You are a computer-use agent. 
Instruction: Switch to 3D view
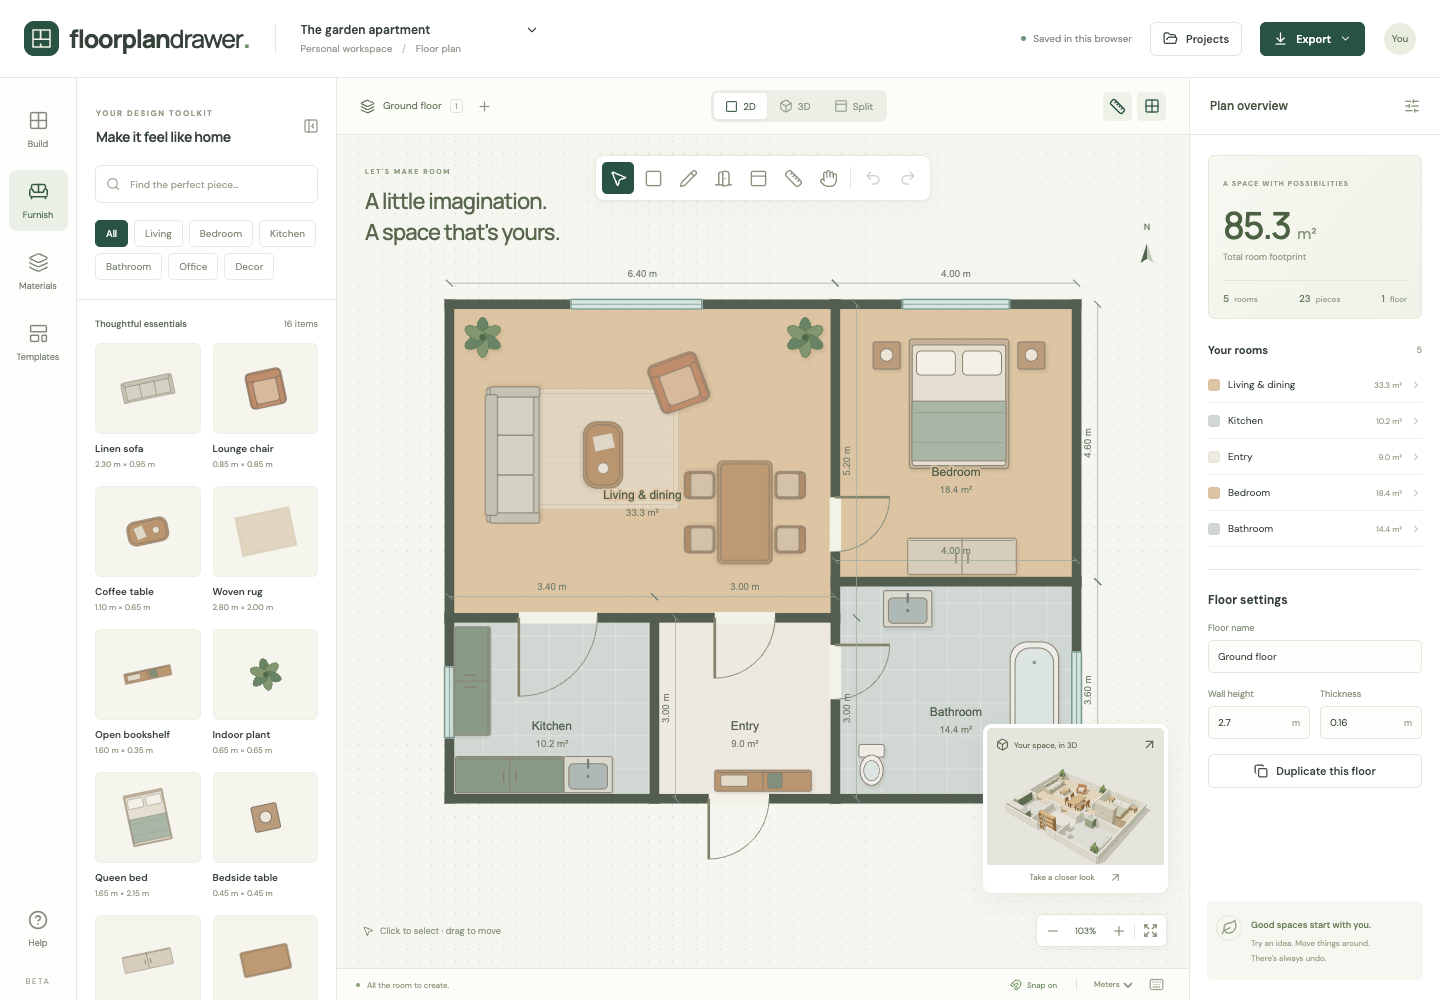pos(795,106)
